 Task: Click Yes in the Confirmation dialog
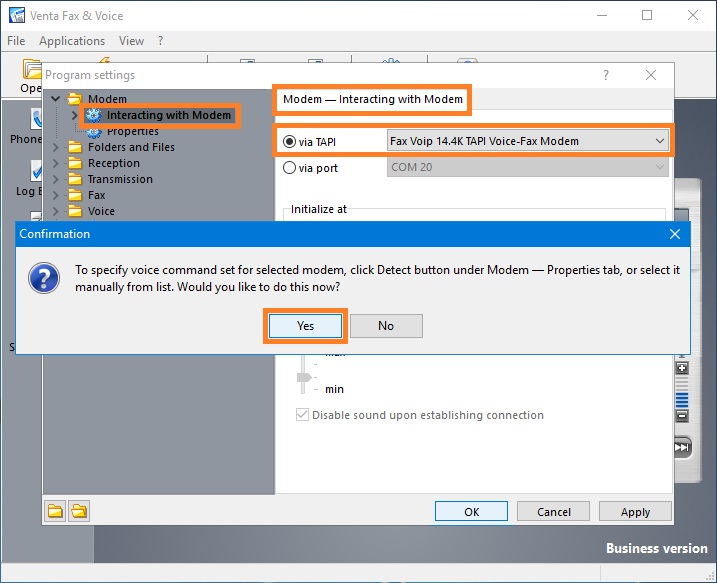coord(305,326)
